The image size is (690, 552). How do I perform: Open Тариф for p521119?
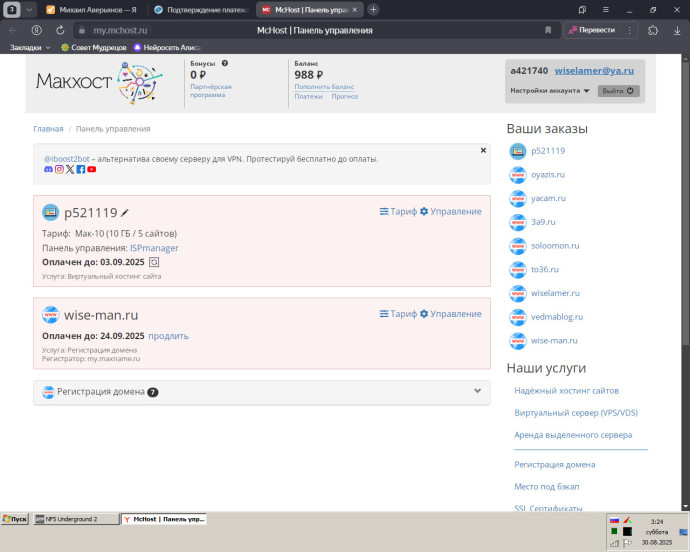[x=398, y=212]
